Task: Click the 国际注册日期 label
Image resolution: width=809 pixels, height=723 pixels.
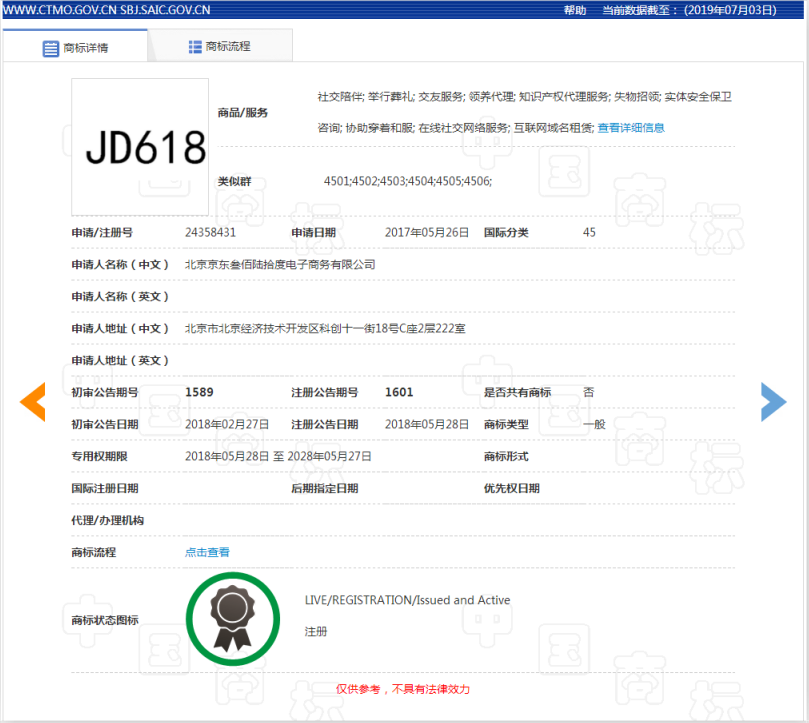Action: click(x=105, y=489)
